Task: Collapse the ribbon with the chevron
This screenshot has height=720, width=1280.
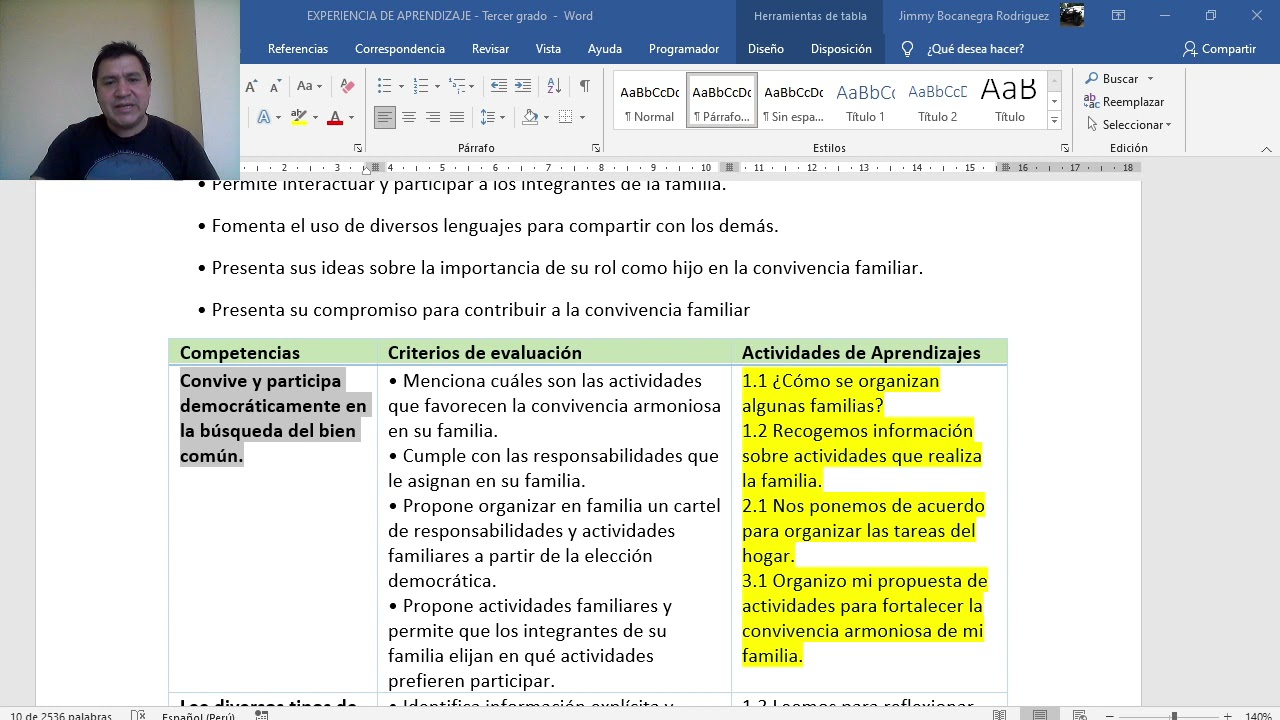Action: click(1266, 149)
